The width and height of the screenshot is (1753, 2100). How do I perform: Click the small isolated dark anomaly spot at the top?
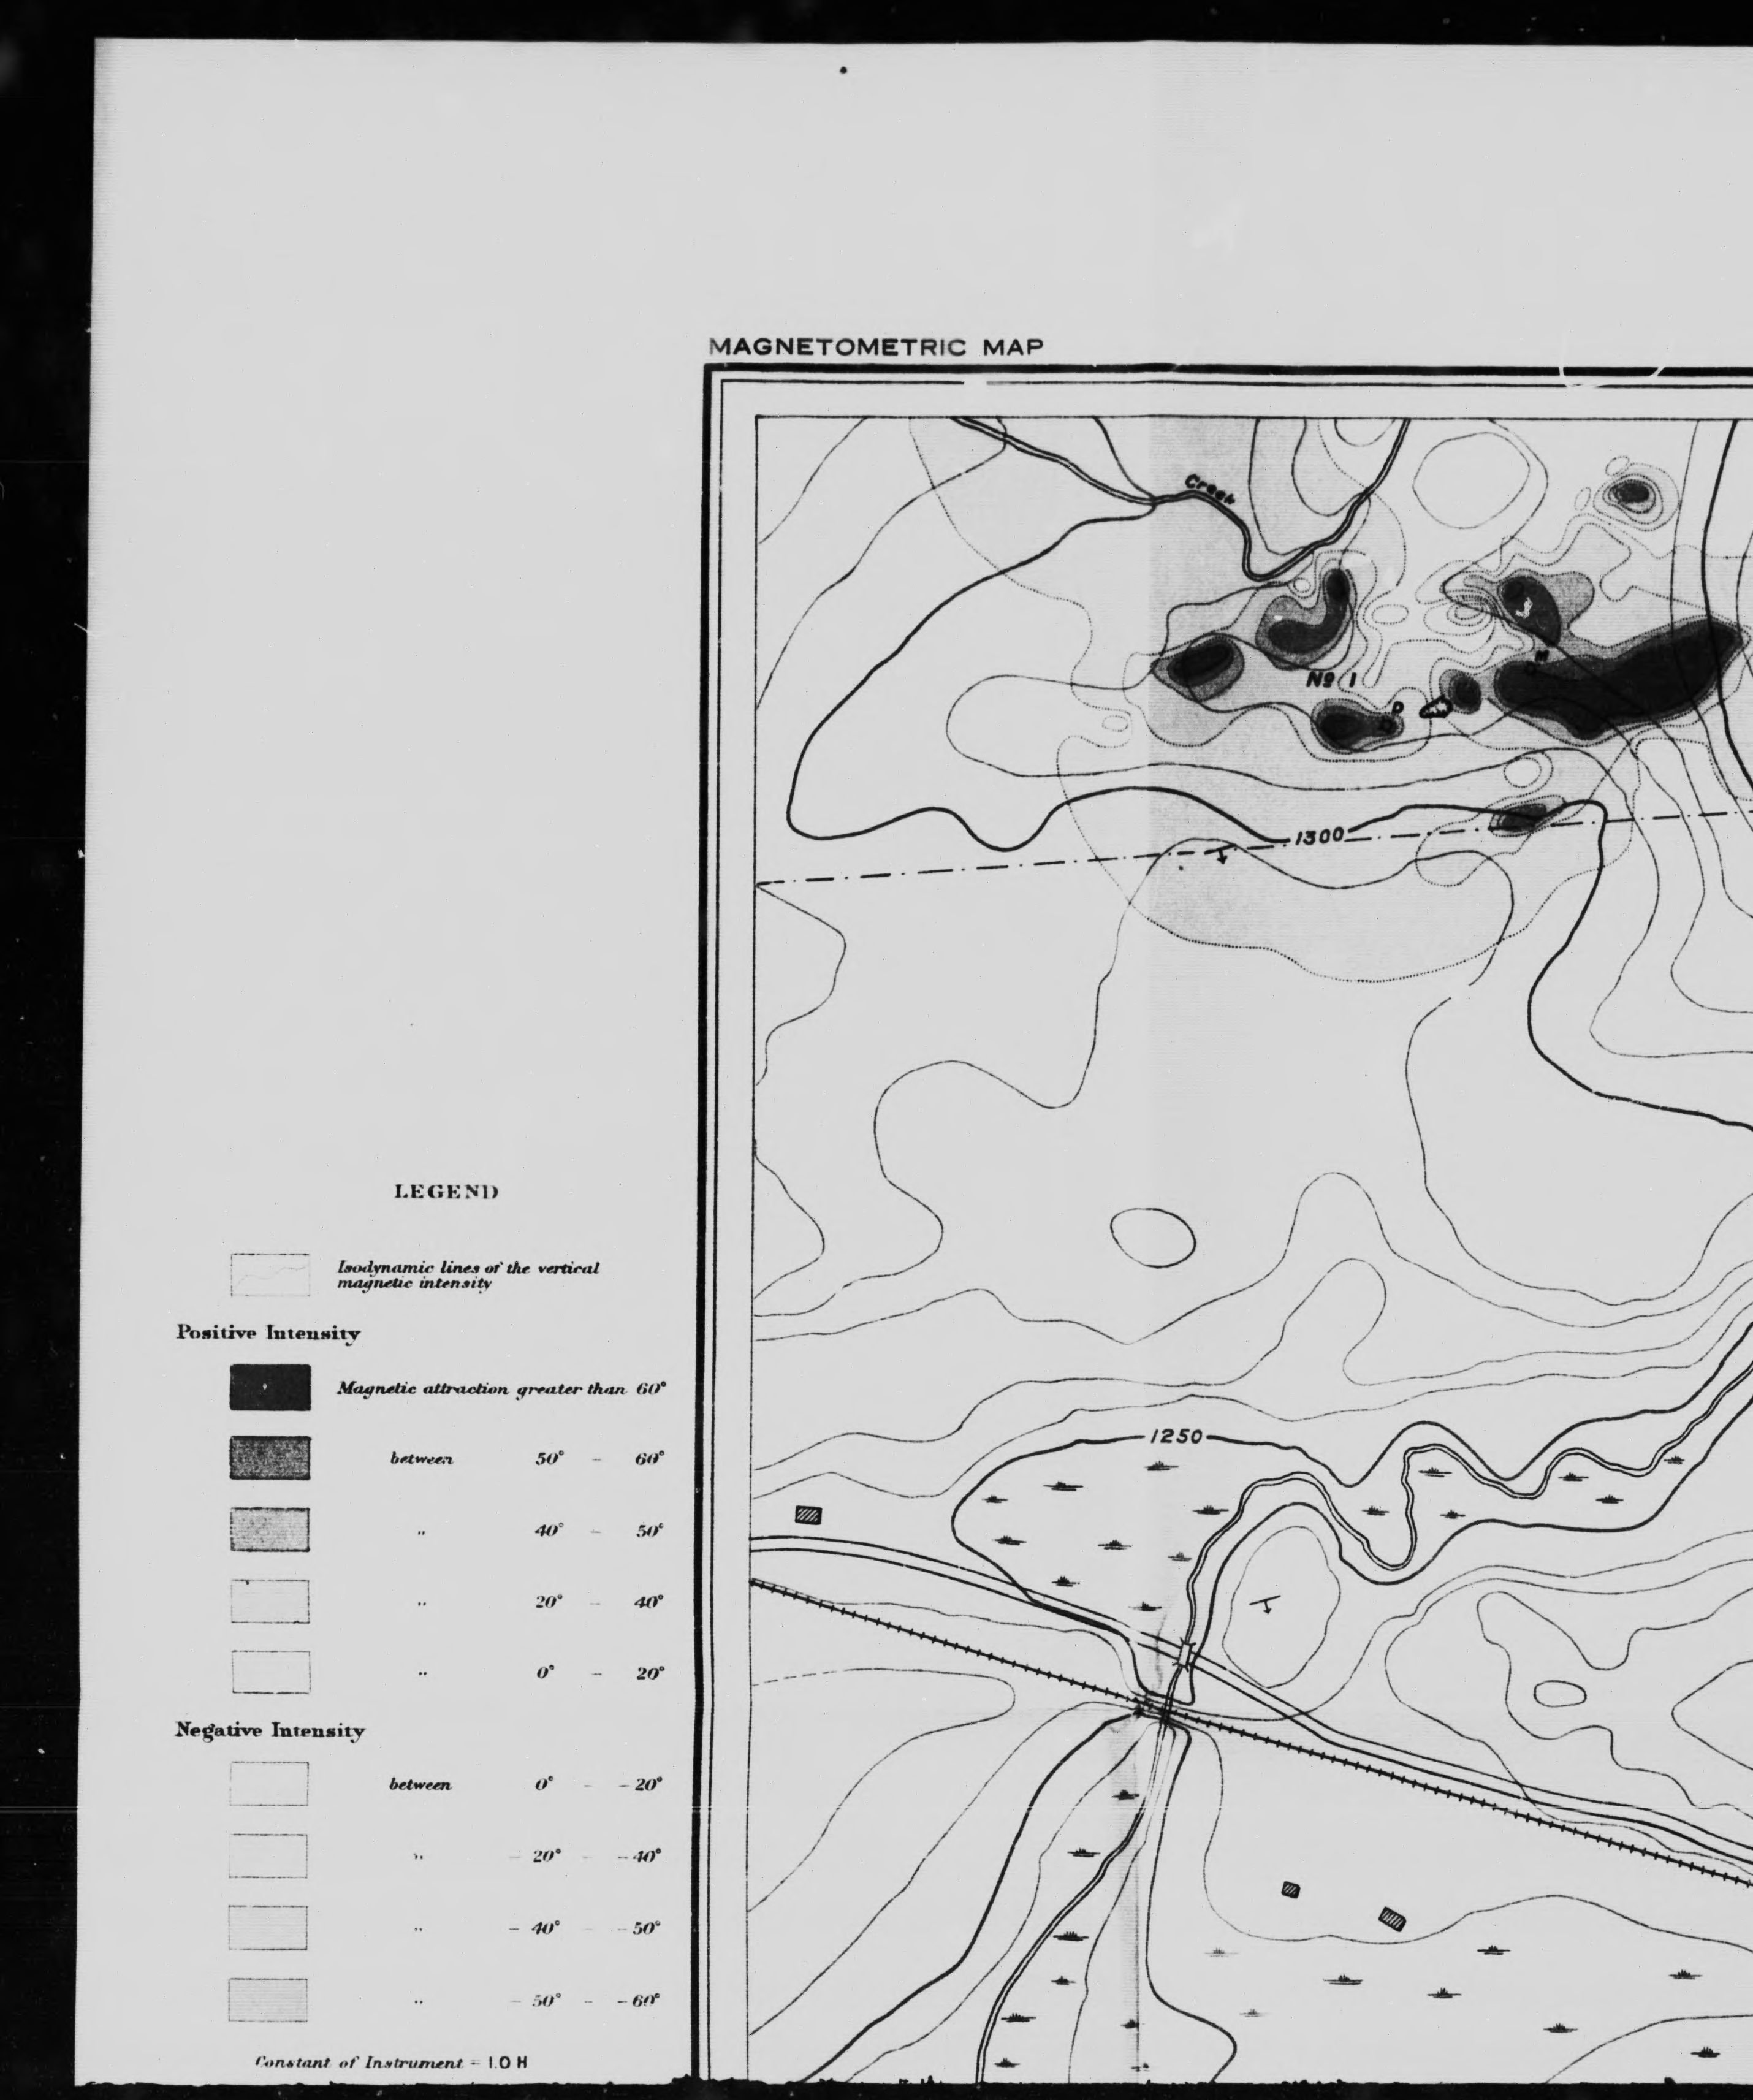[x=1631, y=492]
